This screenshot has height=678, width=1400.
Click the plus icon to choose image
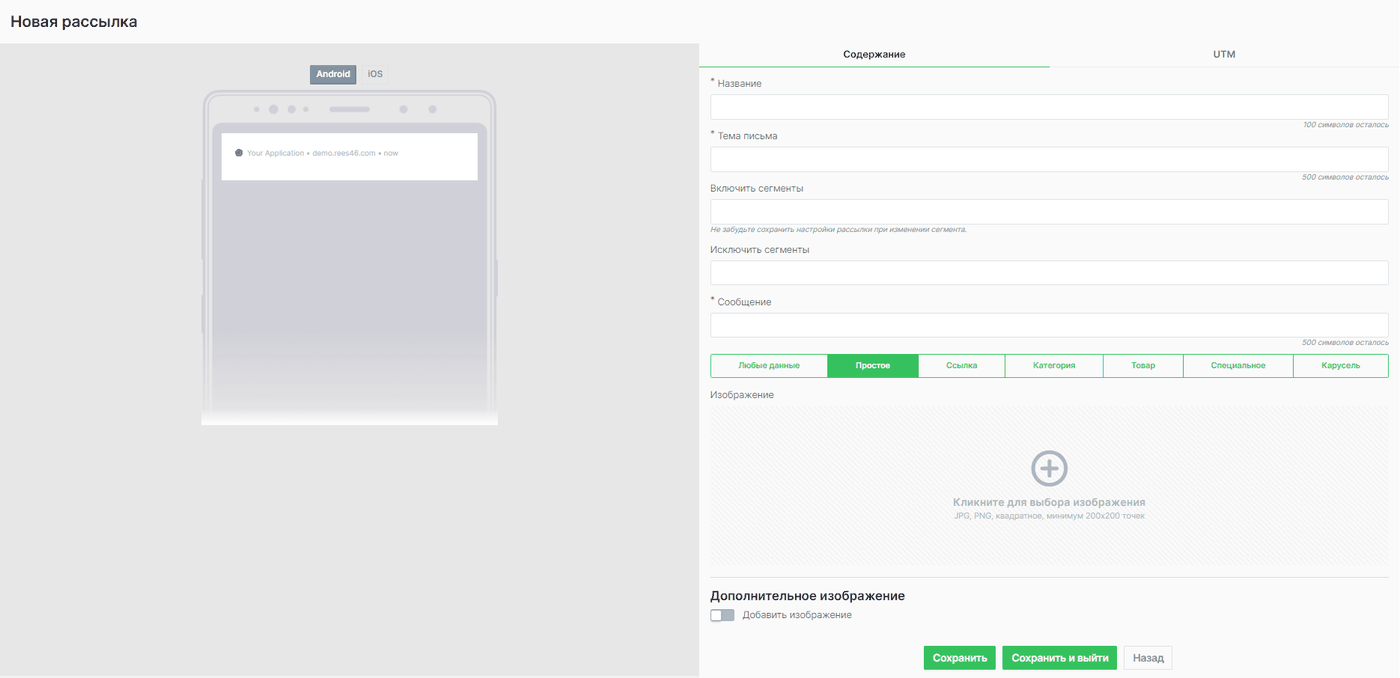pyautogui.click(x=1049, y=468)
